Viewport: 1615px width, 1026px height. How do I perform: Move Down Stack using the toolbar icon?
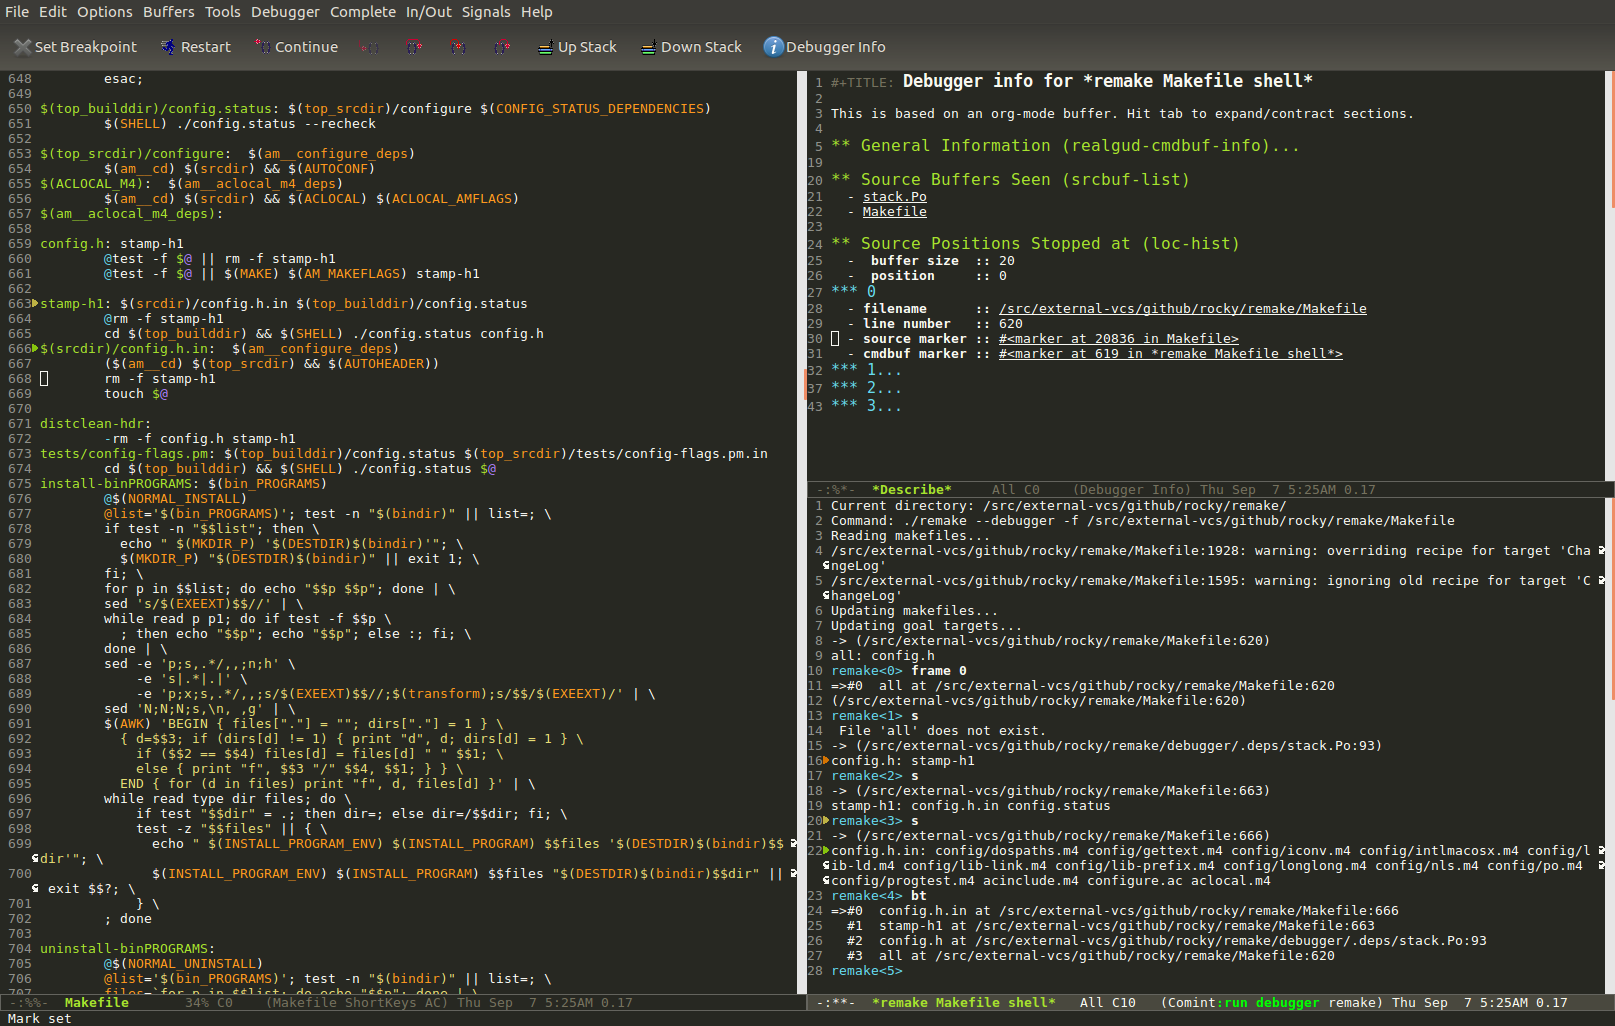[648, 47]
